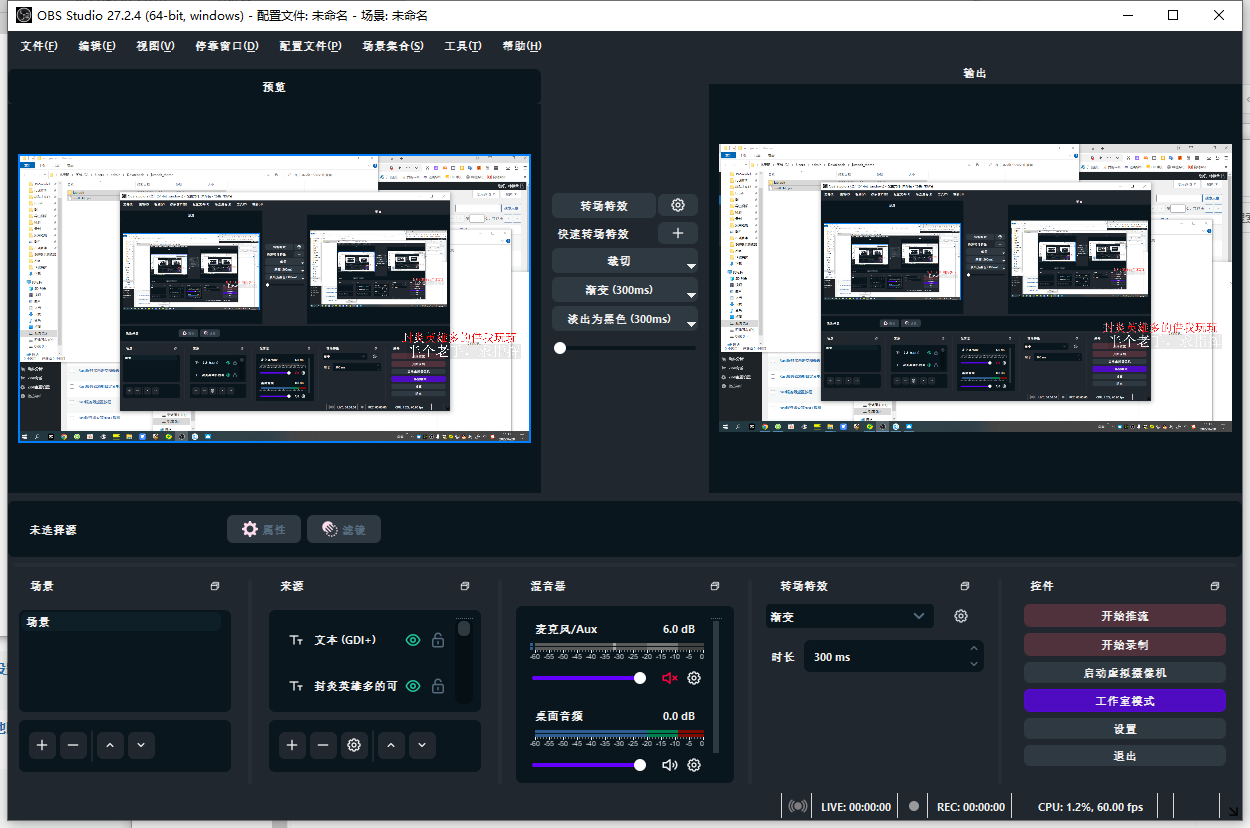Open the 配置文件 menu
This screenshot has height=828, width=1250.
pos(310,46)
